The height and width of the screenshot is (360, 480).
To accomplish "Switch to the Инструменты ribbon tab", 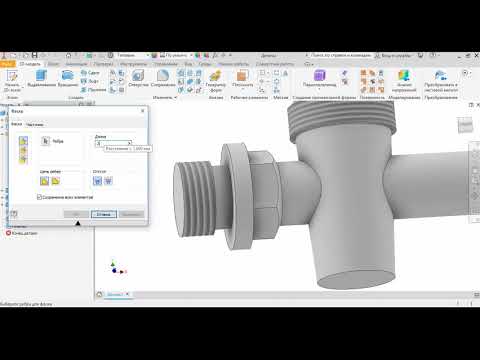I will [x=133, y=64].
